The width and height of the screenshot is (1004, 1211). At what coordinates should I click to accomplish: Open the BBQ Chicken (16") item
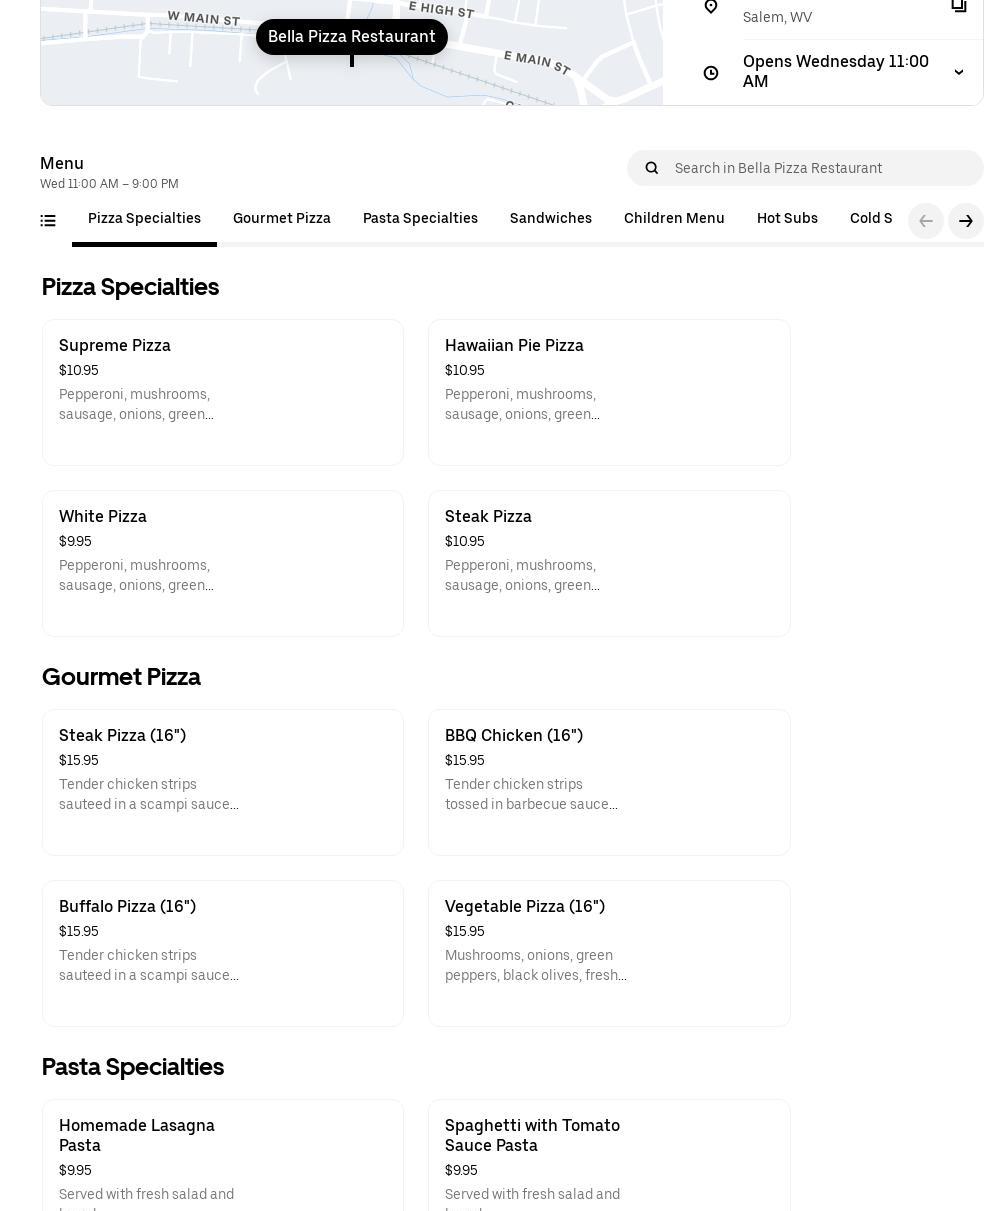pyautogui.click(x=609, y=783)
